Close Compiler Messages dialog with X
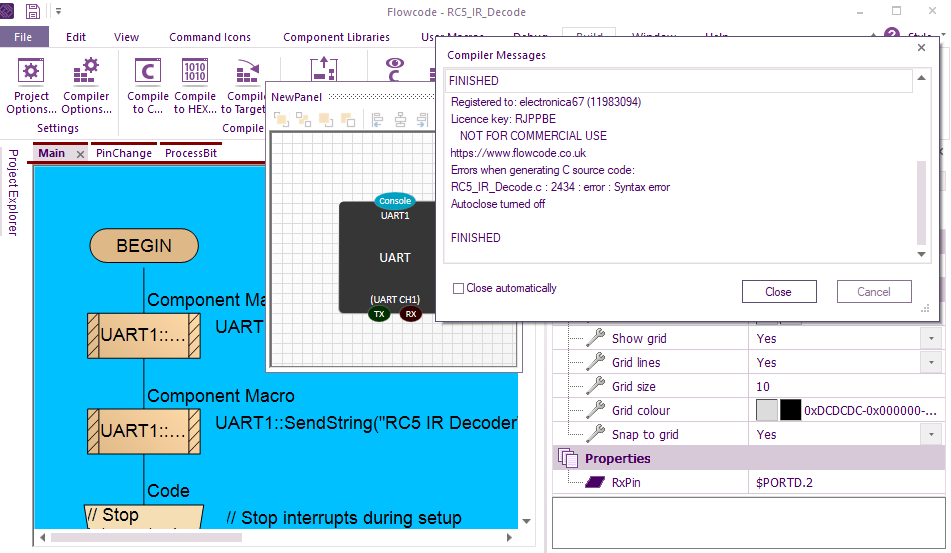The image size is (951, 553). click(x=921, y=47)
